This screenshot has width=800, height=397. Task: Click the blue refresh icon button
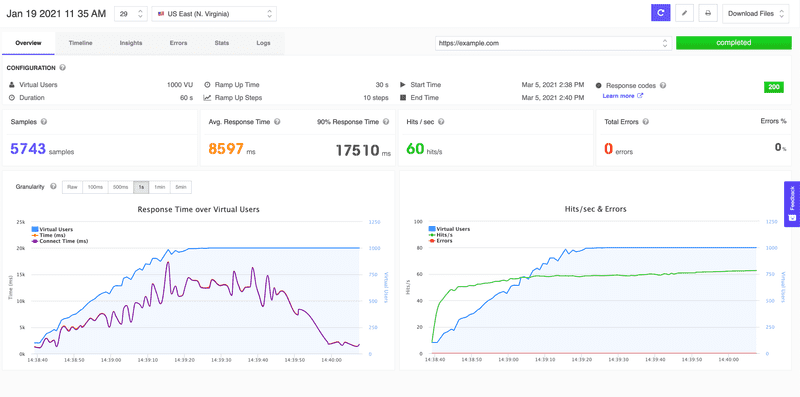tap(660, 13)
